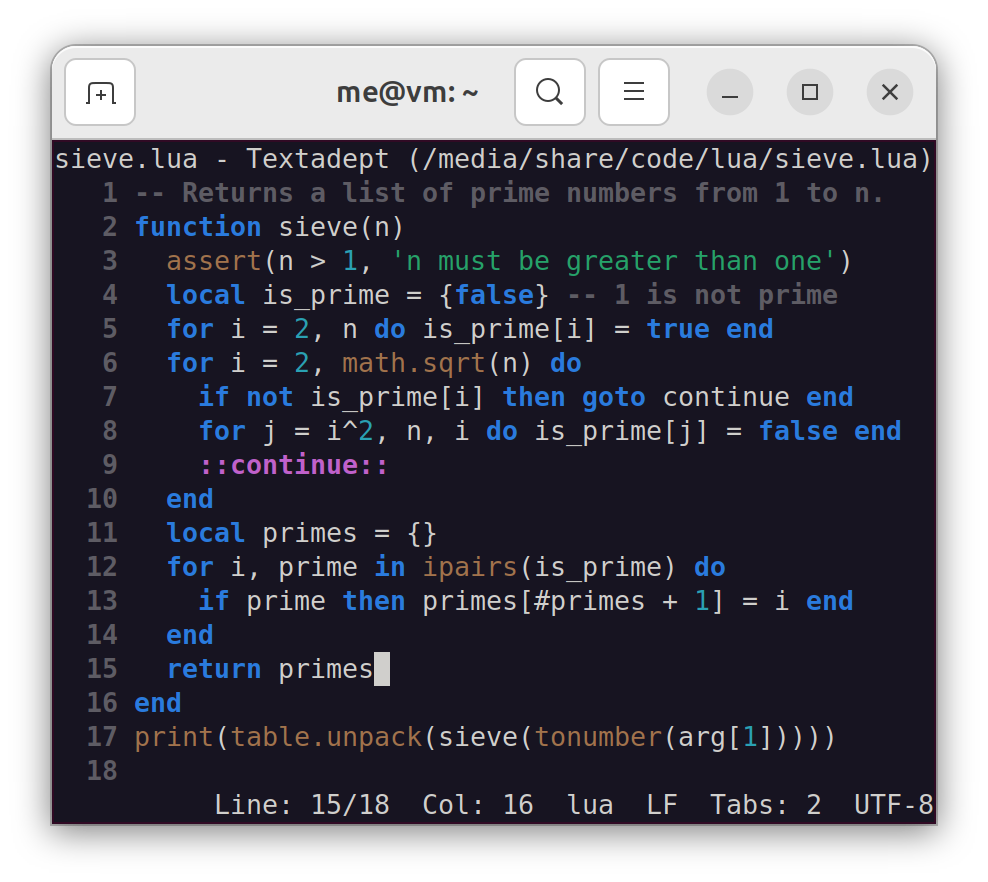Click 'true' on line 5
Screen dimensions: 988x882
[x=678, y=329]
